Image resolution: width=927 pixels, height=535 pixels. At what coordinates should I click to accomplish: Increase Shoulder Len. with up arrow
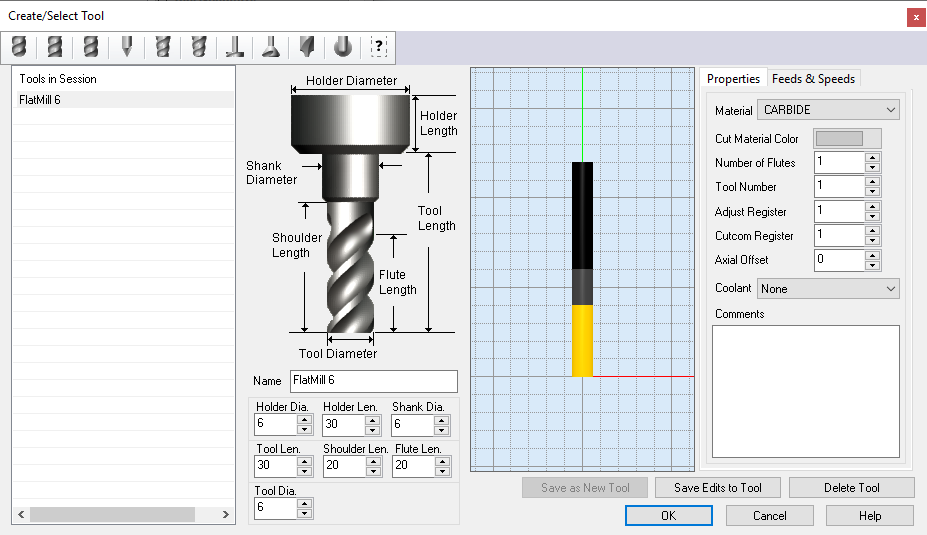[x=373, y=461]
